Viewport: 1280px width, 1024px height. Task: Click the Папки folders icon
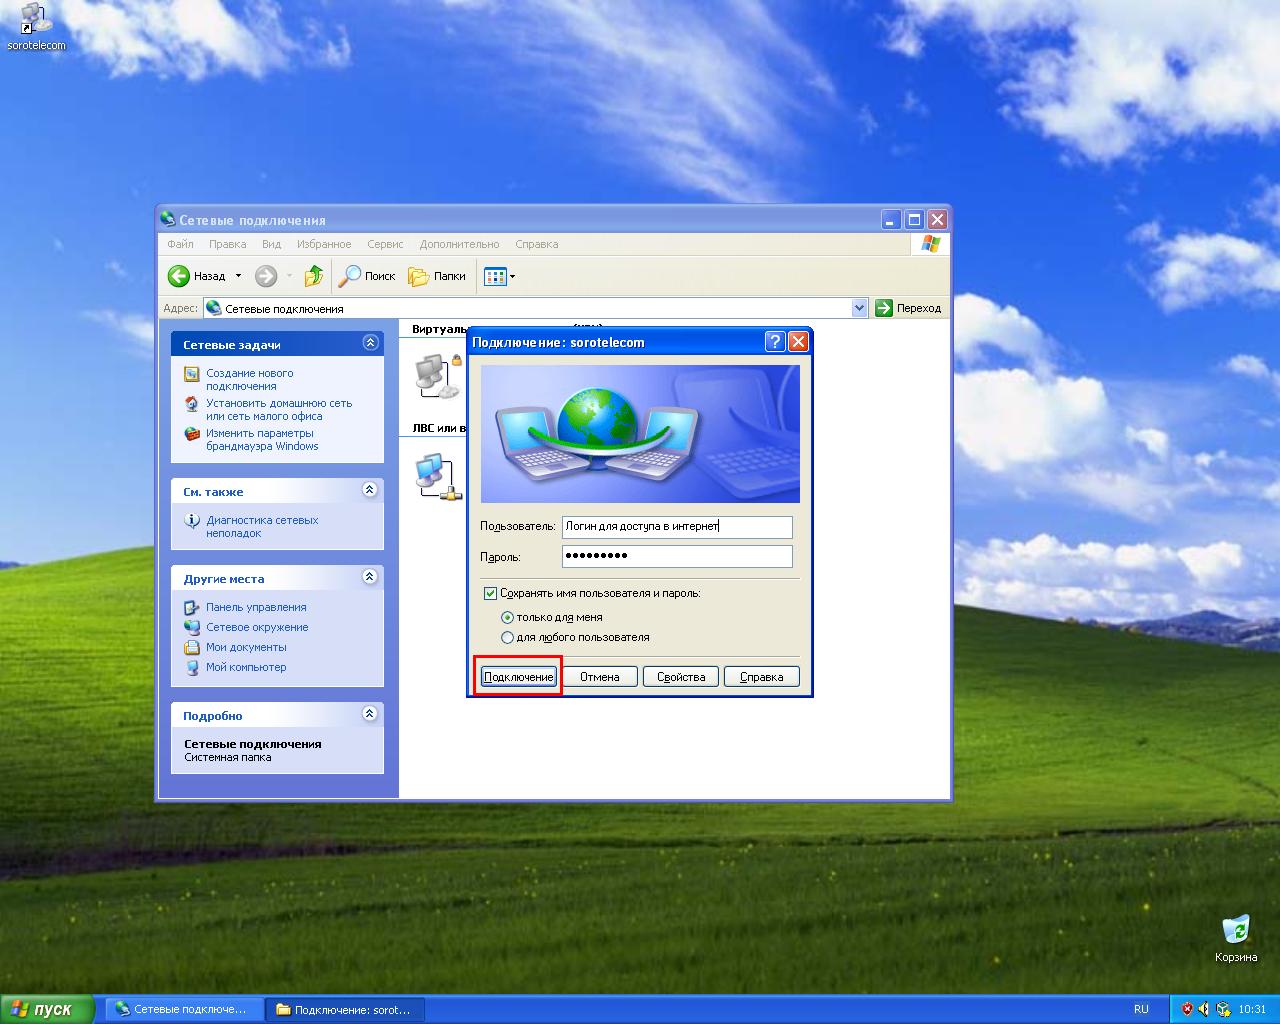pyautogui.click(x=418, y=276)
